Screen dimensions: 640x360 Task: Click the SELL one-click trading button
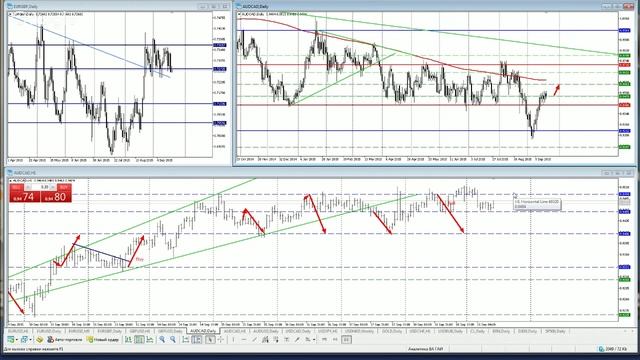pyautogui.click(x=16, y=187)
